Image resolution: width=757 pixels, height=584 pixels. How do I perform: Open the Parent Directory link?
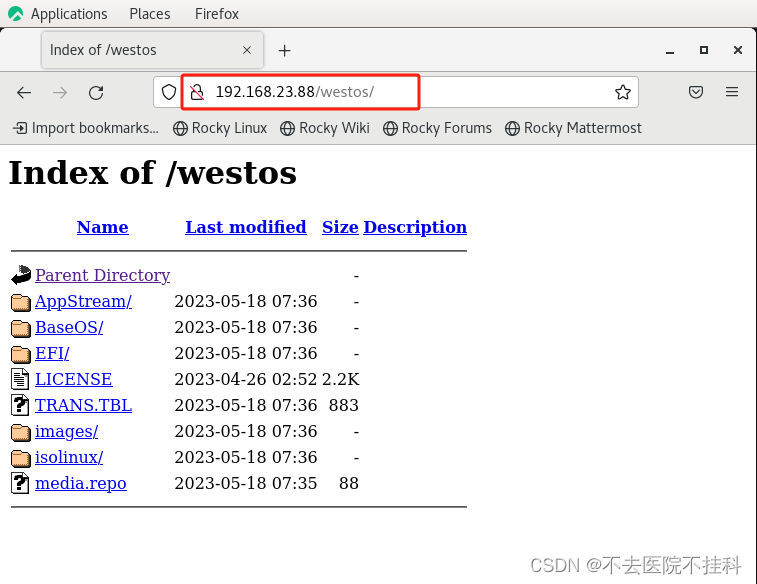102,275
